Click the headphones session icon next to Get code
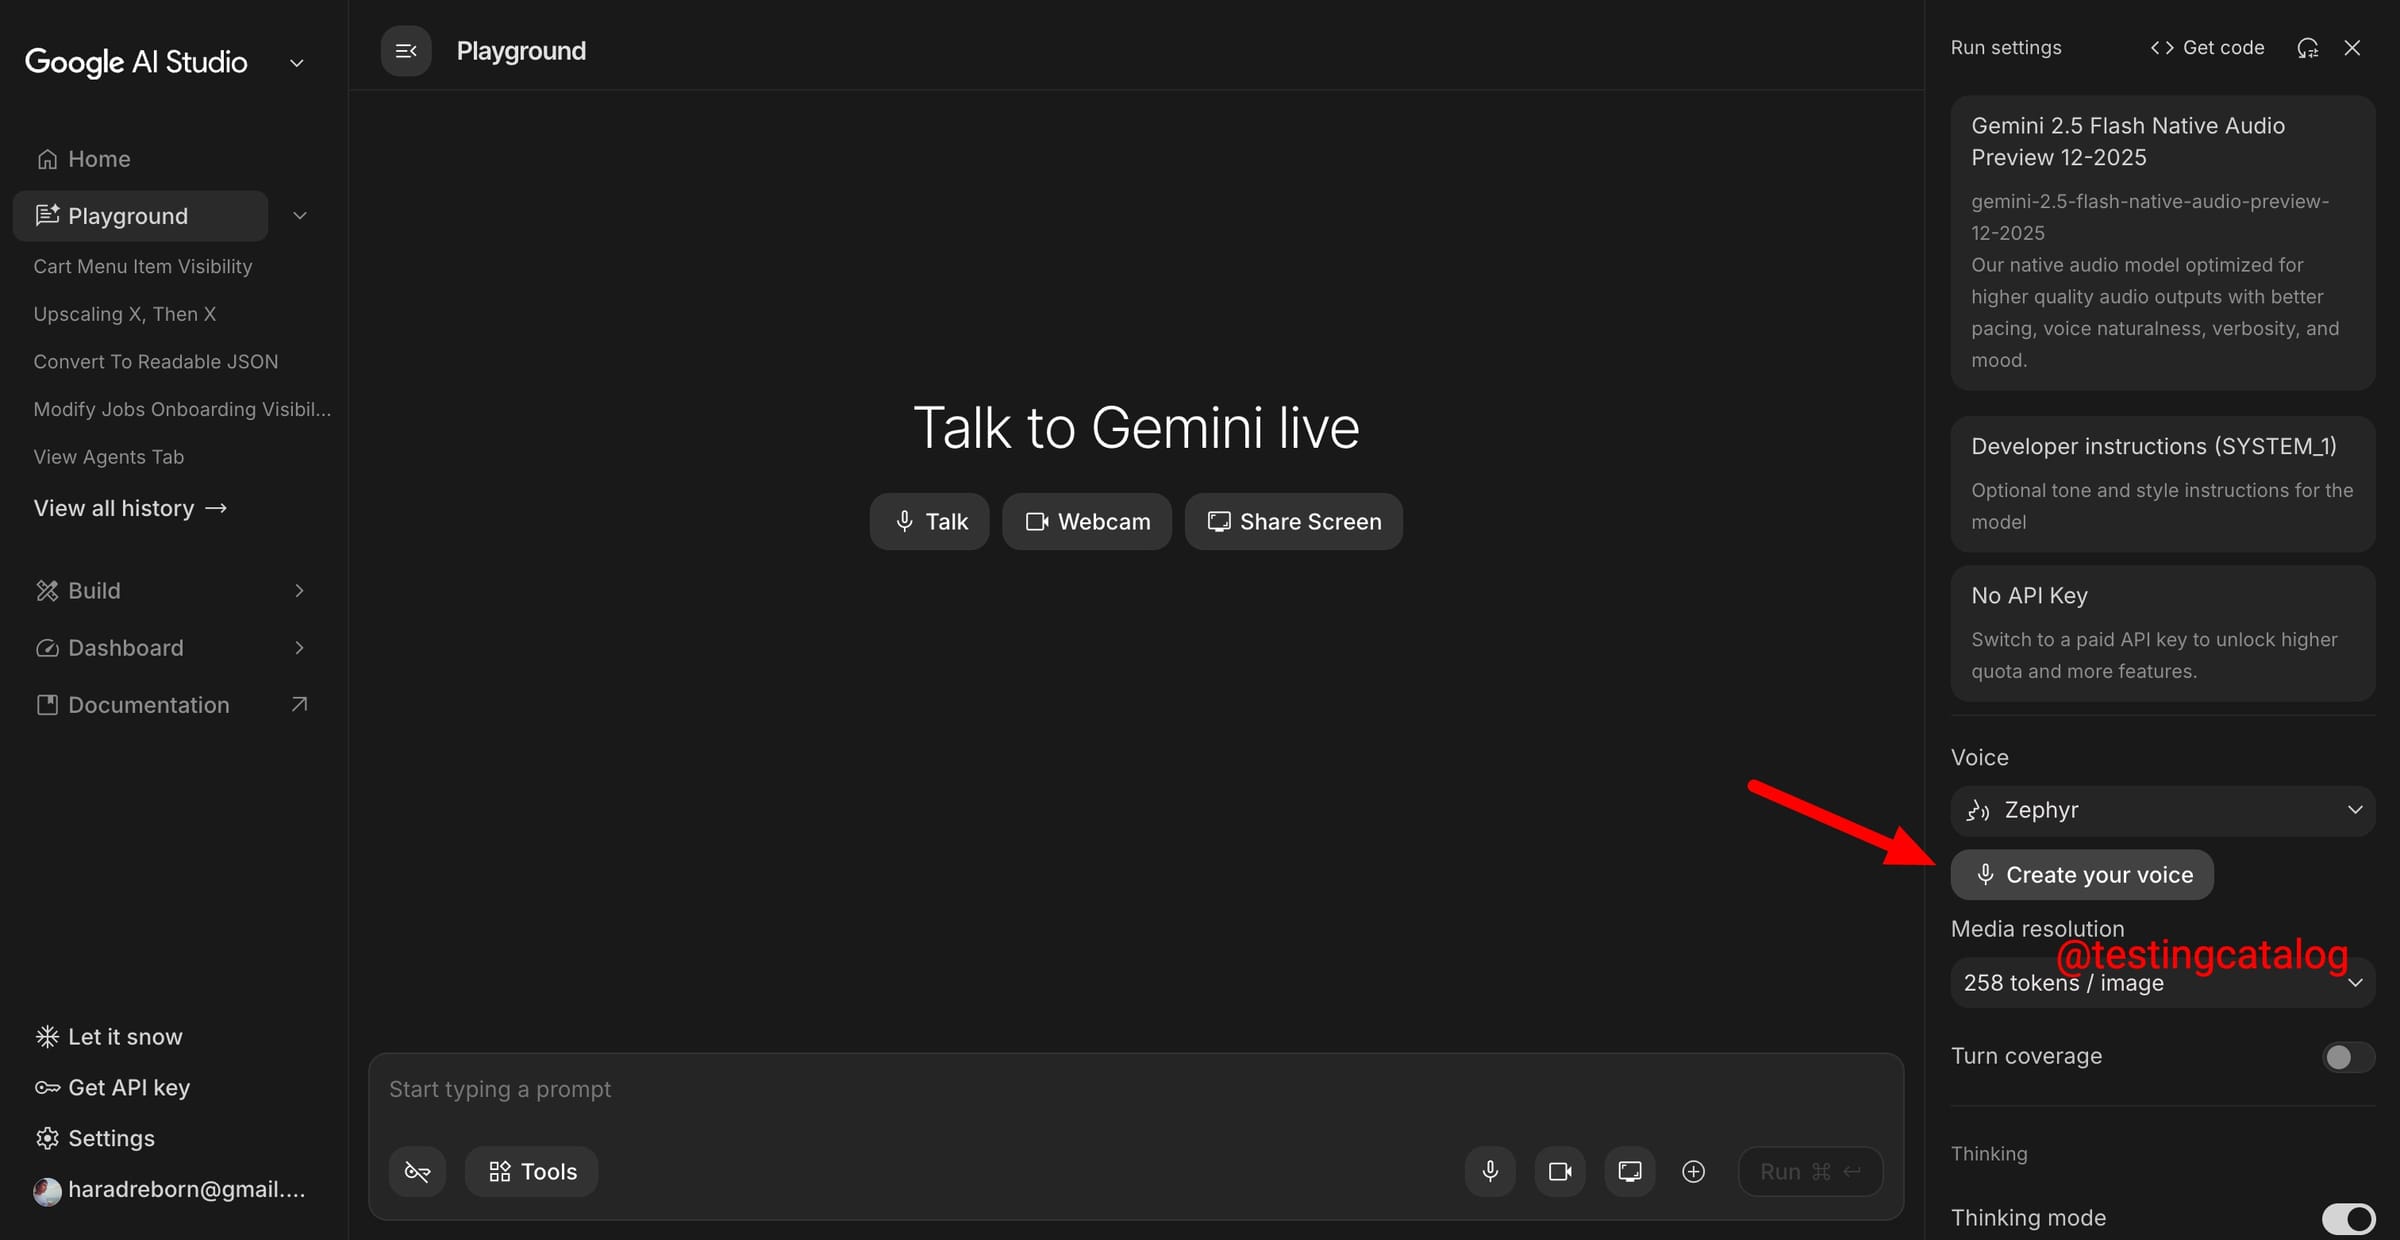 click(2307, 47)
